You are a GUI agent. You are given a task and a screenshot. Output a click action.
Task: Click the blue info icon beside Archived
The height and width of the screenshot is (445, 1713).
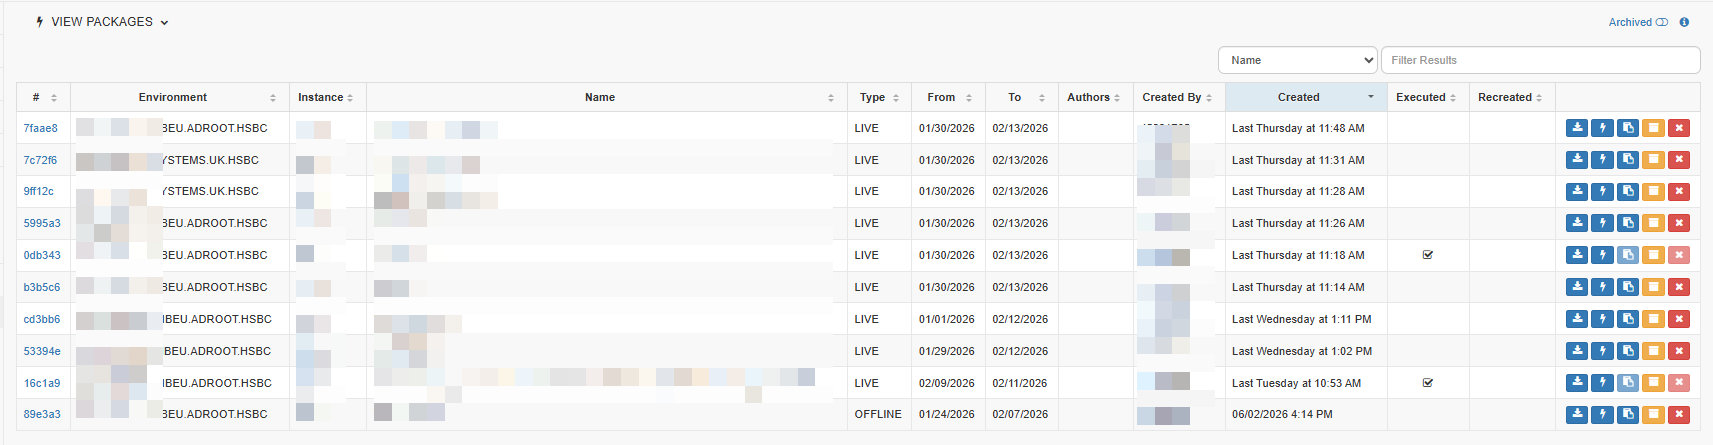click(x=1684, y=22)
